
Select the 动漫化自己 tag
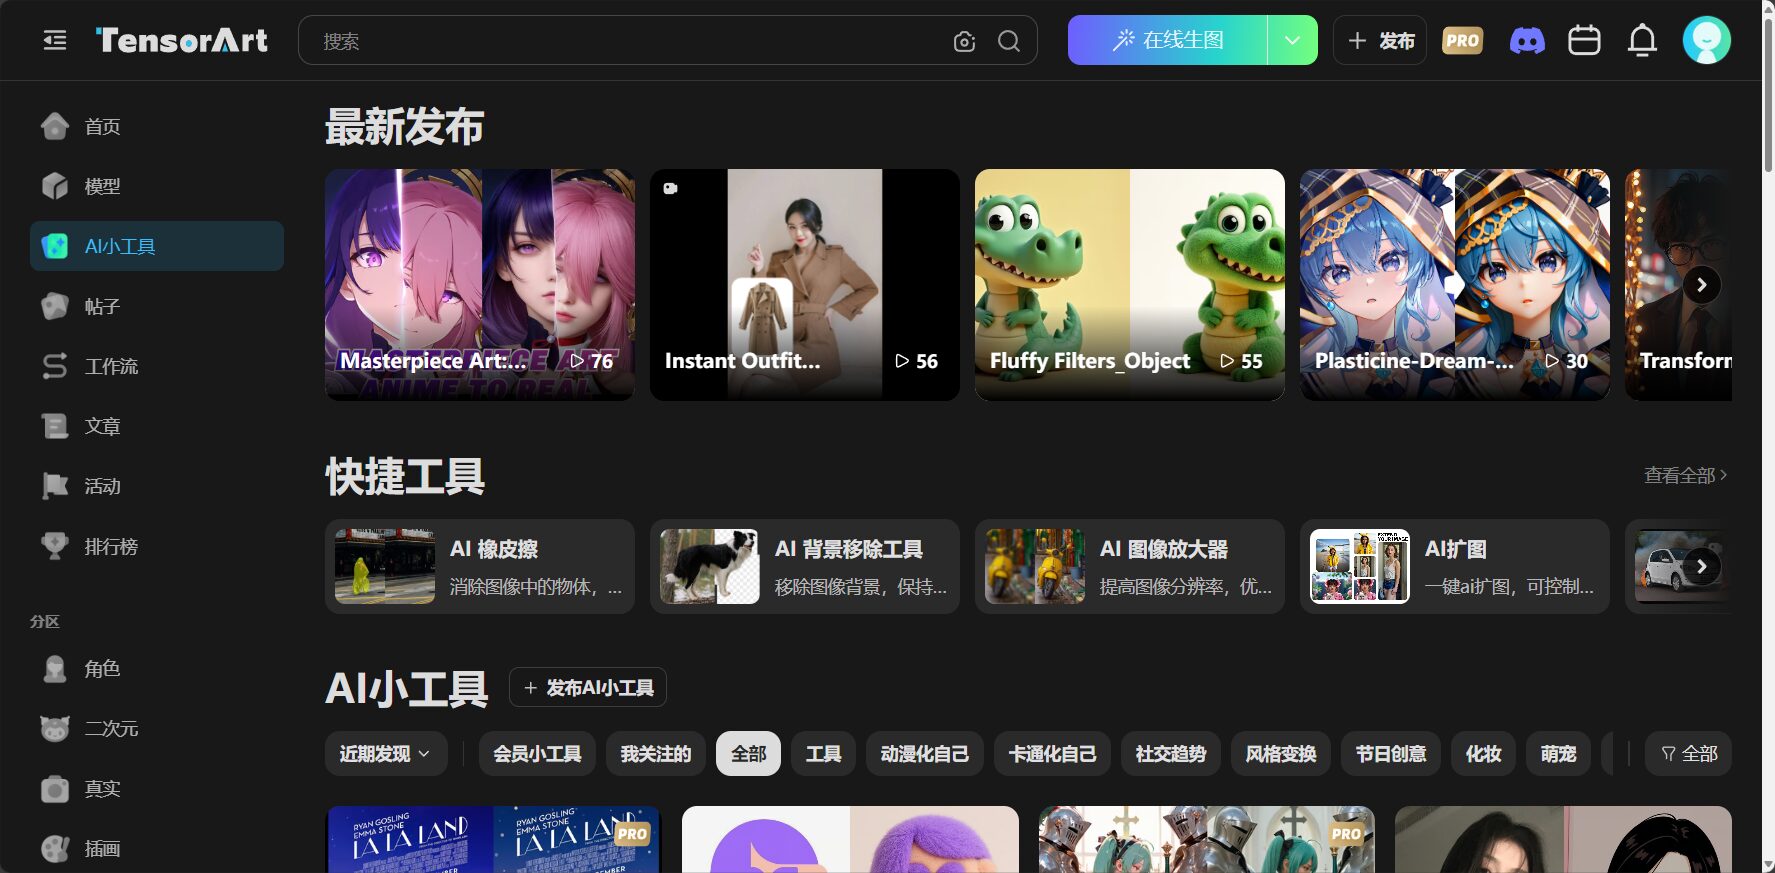(x=925, y=754)
